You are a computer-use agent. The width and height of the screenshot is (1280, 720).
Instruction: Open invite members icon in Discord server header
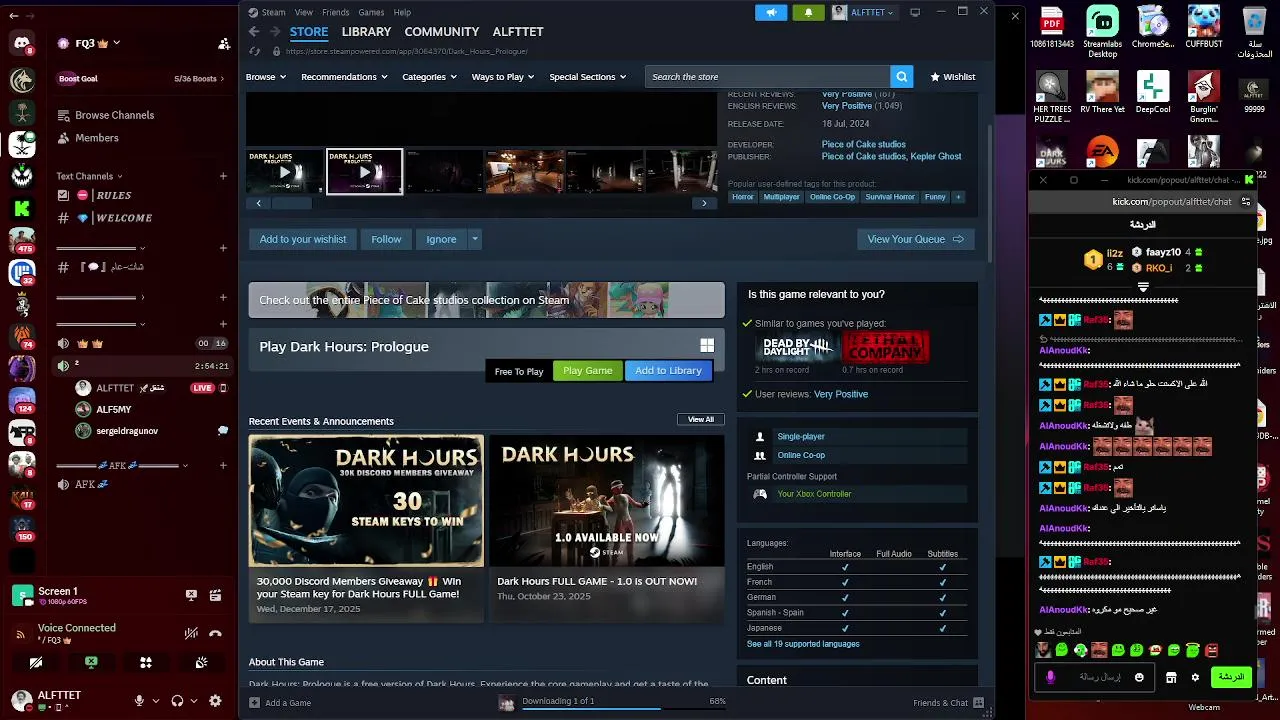[x=224, y=44]
